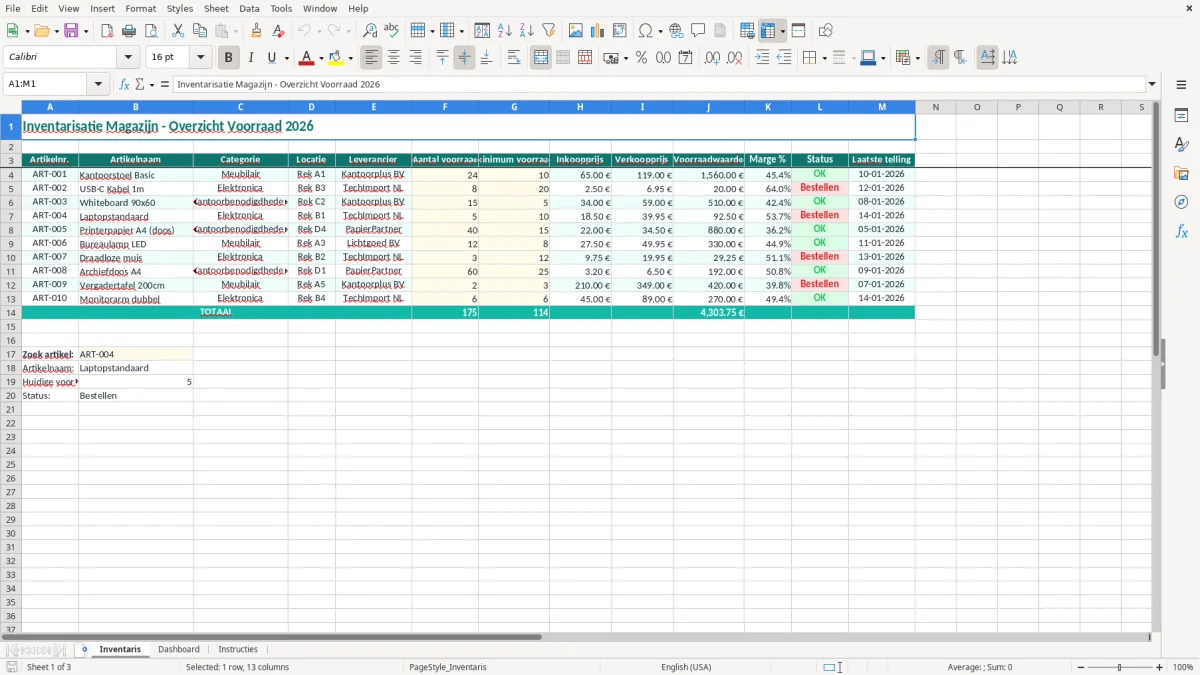Image resolution: width=1200 pixels, height=675 pixels.
Task: Open the Underline style dropdown arrow
Action: pos(286,58)
